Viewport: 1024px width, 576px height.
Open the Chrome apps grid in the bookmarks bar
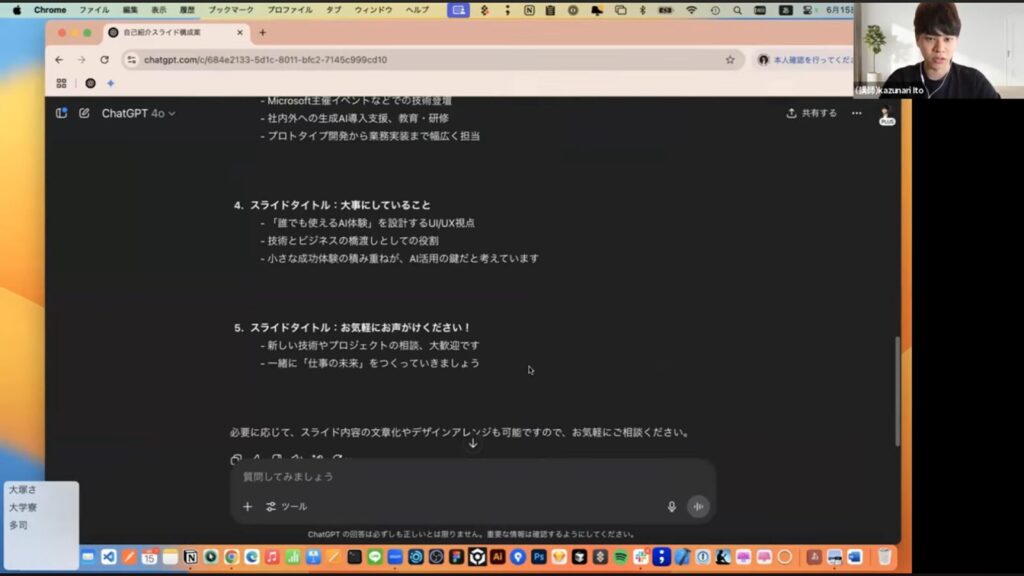(x=62, y=83)
